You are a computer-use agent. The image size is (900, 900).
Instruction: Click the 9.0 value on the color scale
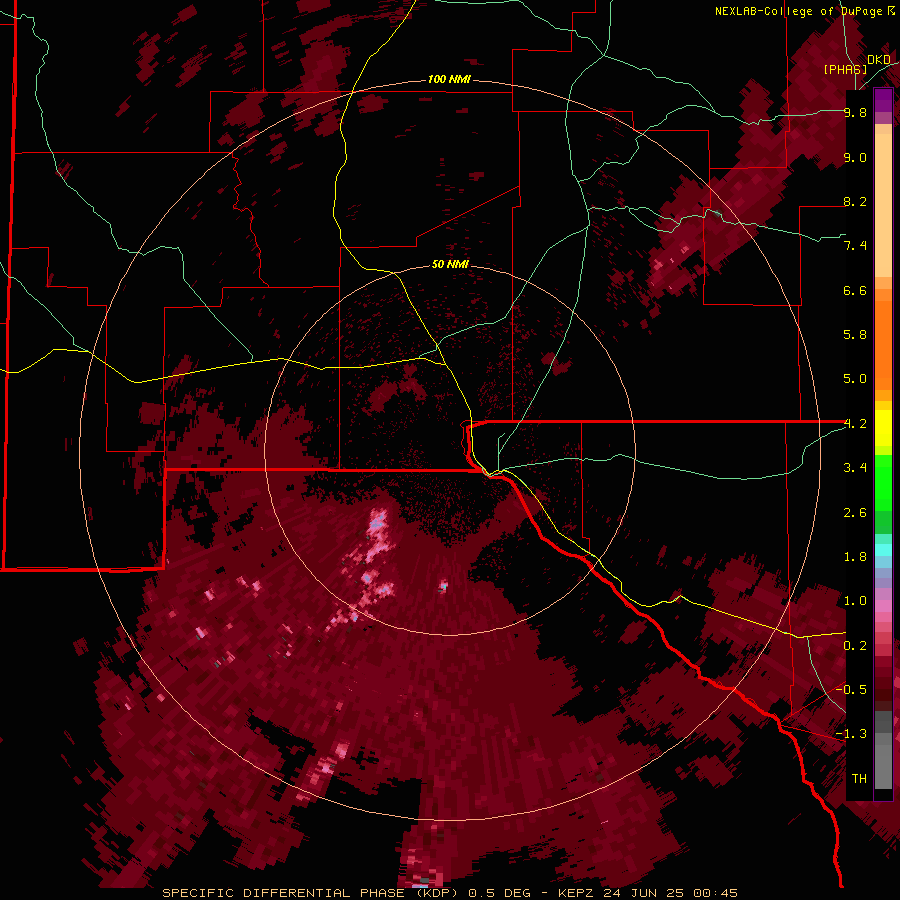coord(855,157)
